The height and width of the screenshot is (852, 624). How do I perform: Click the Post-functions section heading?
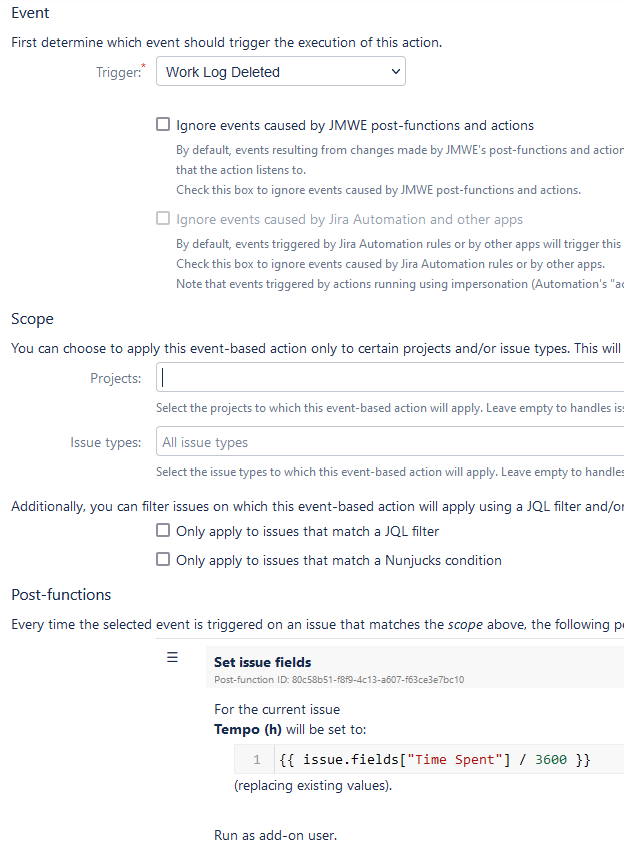(61, 595)
